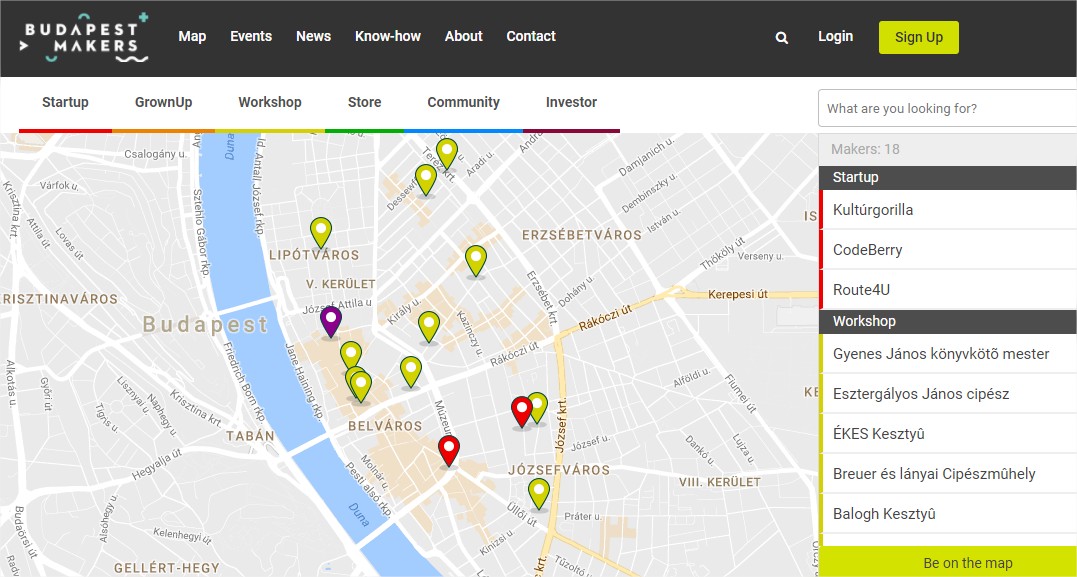This screenshot has height=577, width=1077.
Task: Focus the 'What are you looking for?' search field
Action: [948, 109]
